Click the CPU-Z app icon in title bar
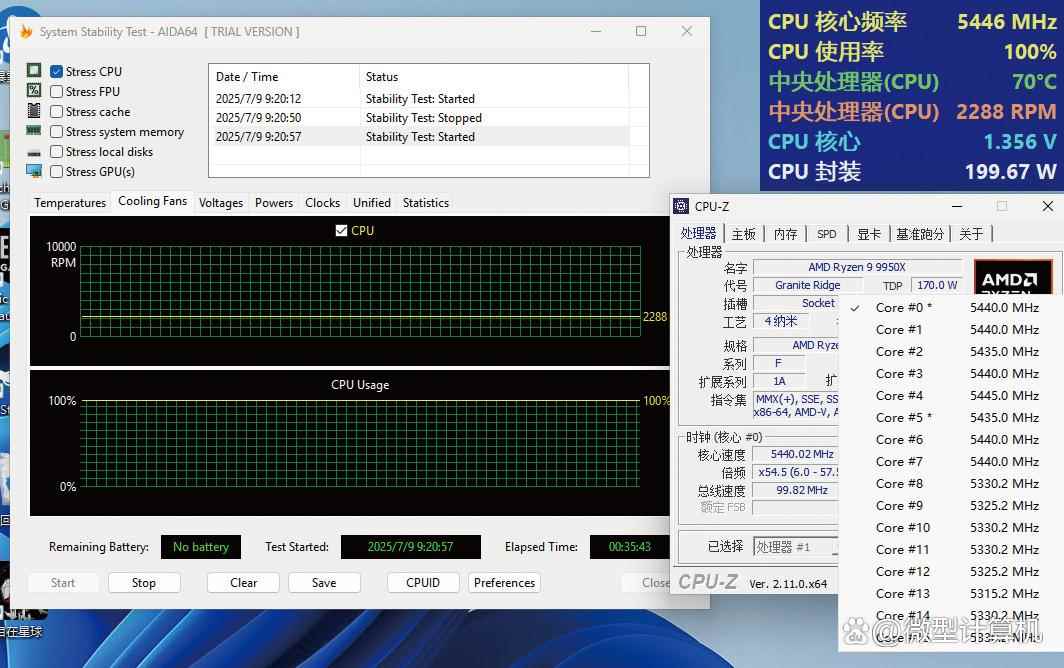The height and width of the screenshot is (668, 1064). (x=681, y=206)
